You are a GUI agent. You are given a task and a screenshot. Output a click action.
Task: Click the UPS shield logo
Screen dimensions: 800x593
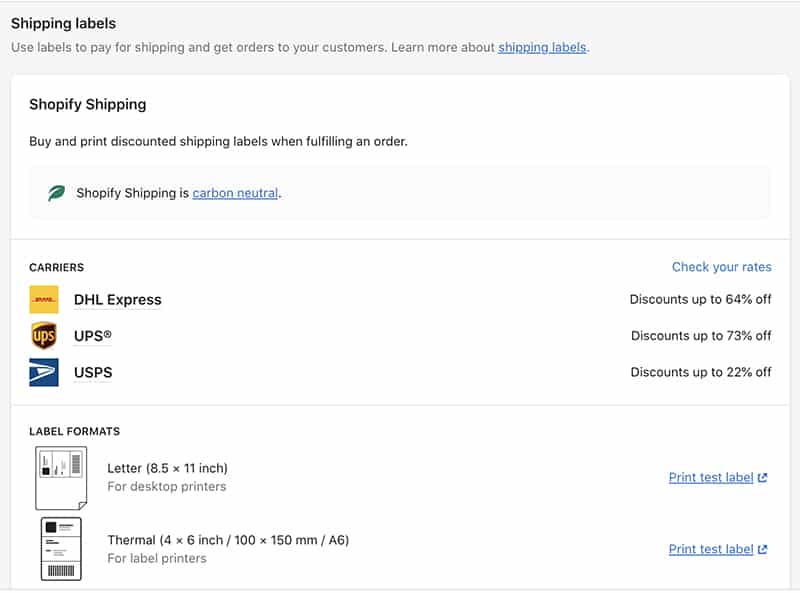[44, 336]
